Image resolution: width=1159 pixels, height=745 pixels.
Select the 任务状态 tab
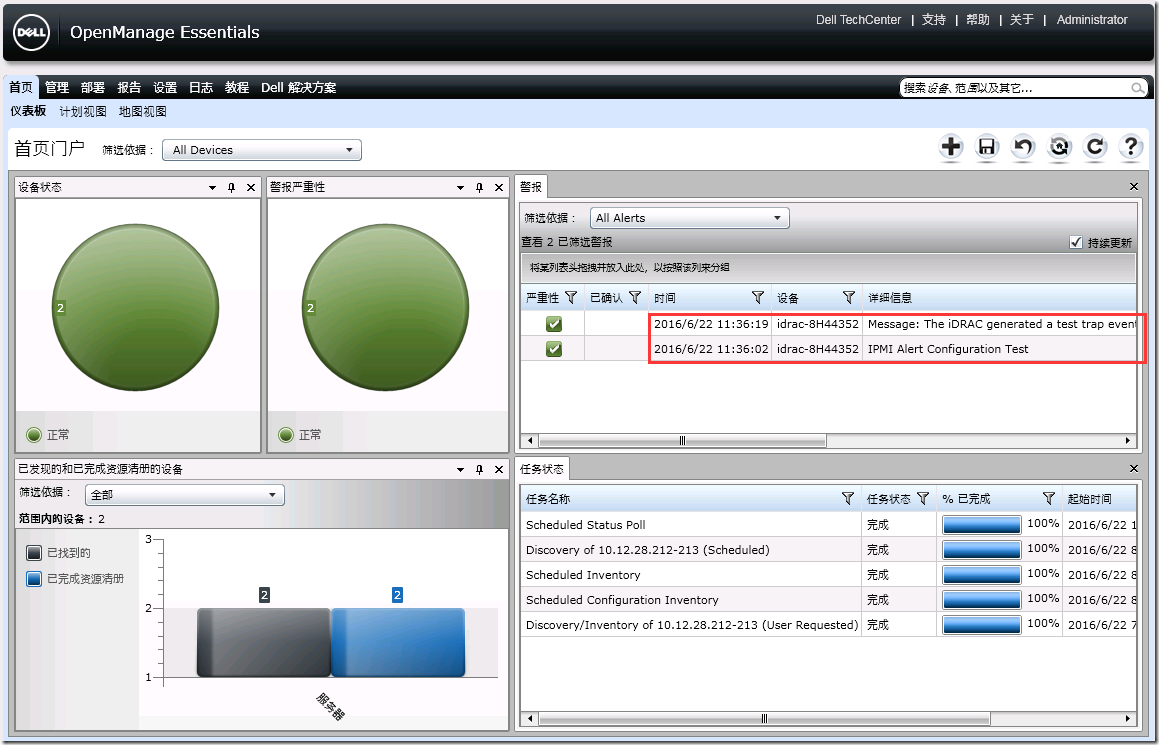(x=542, y=469)
